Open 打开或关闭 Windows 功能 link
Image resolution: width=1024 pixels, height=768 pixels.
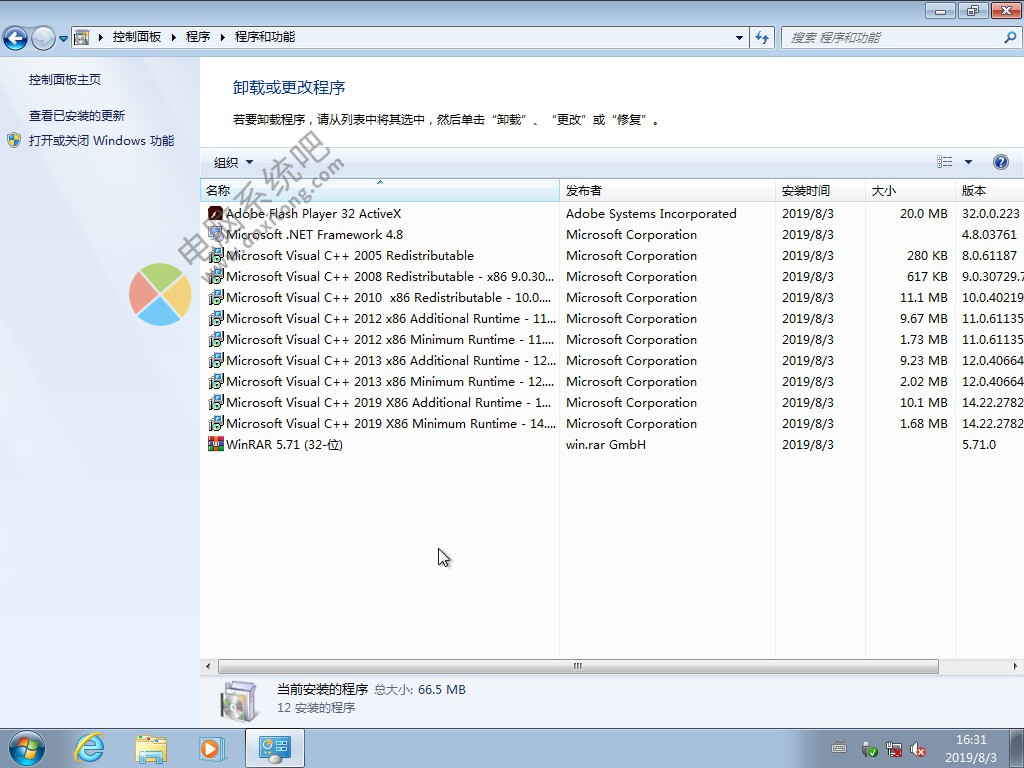101,140
